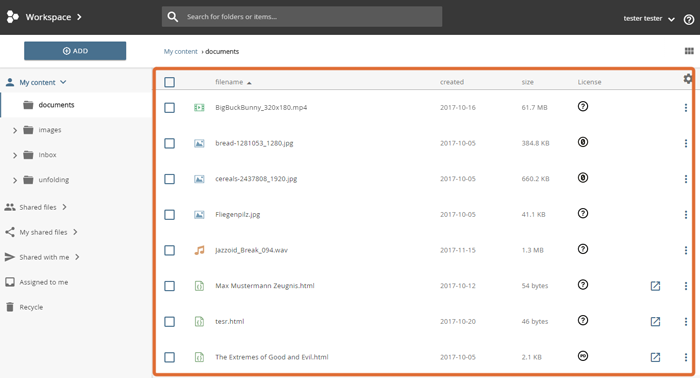Expand My shared files section
This screenshot has height=378, width=700.
75,232
